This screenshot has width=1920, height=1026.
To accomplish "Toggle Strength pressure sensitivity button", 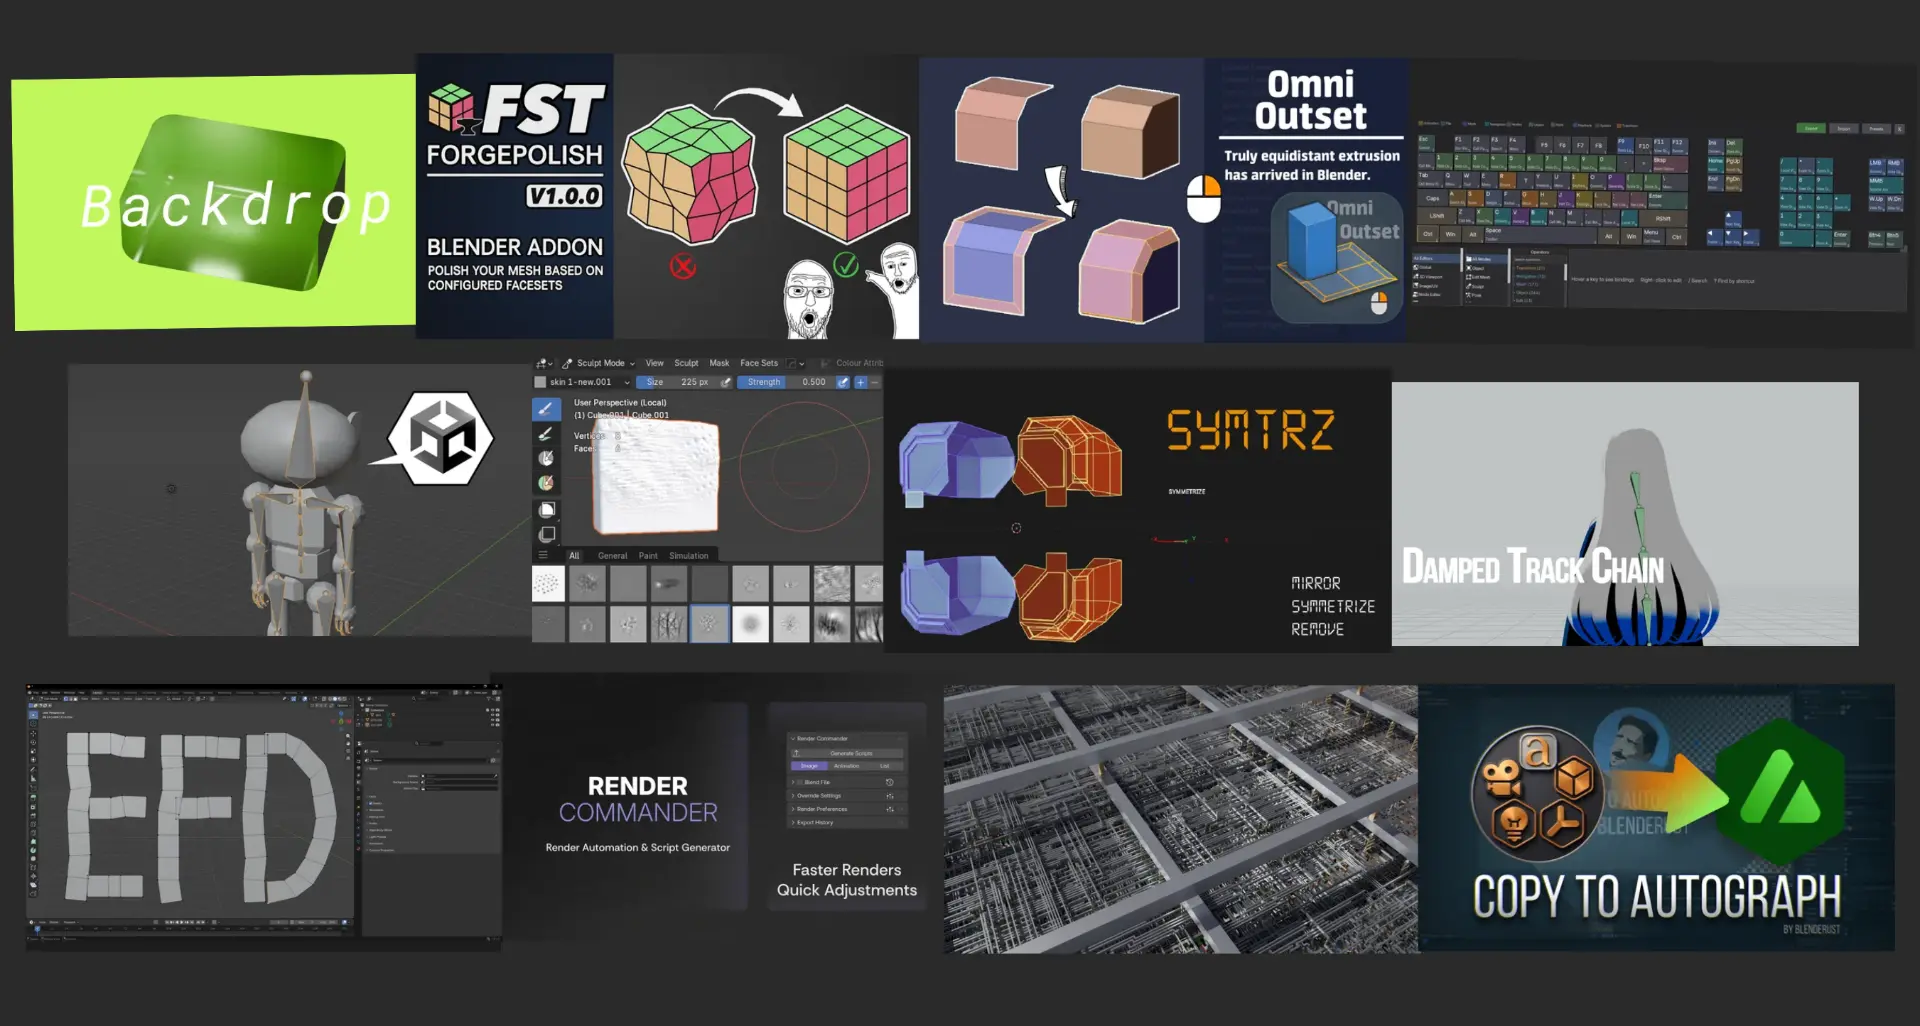I will click(x=843, y=382).
